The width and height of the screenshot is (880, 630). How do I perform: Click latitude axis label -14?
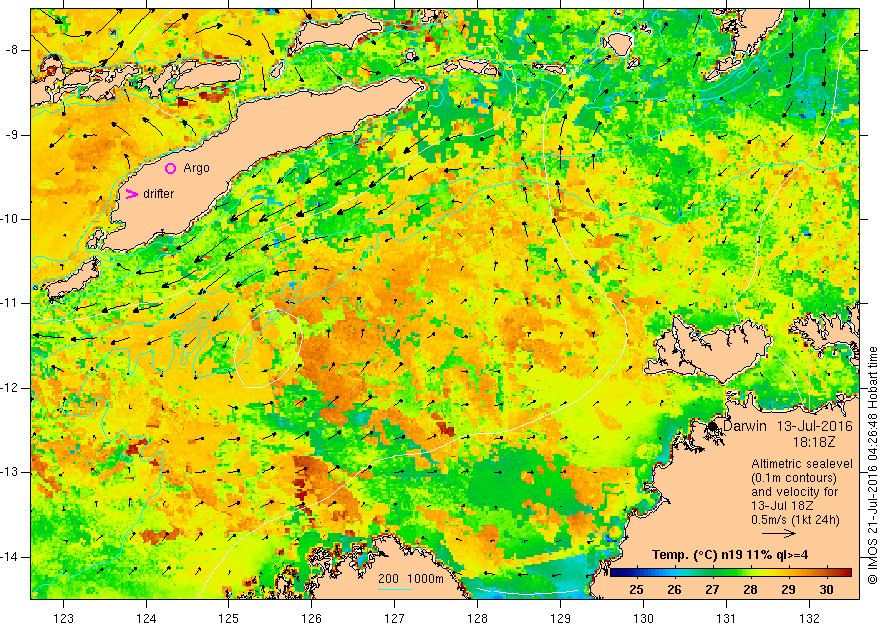click(x=10, y=557)
